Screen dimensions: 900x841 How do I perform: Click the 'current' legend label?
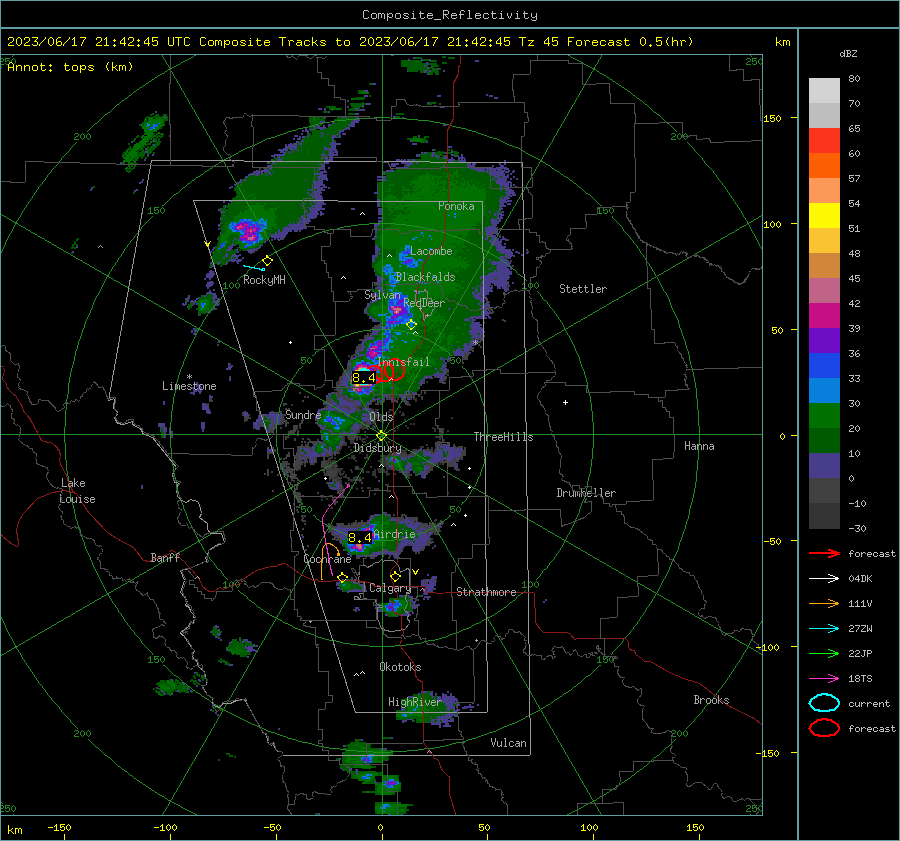pyautogui.click(x=869, y=703)
